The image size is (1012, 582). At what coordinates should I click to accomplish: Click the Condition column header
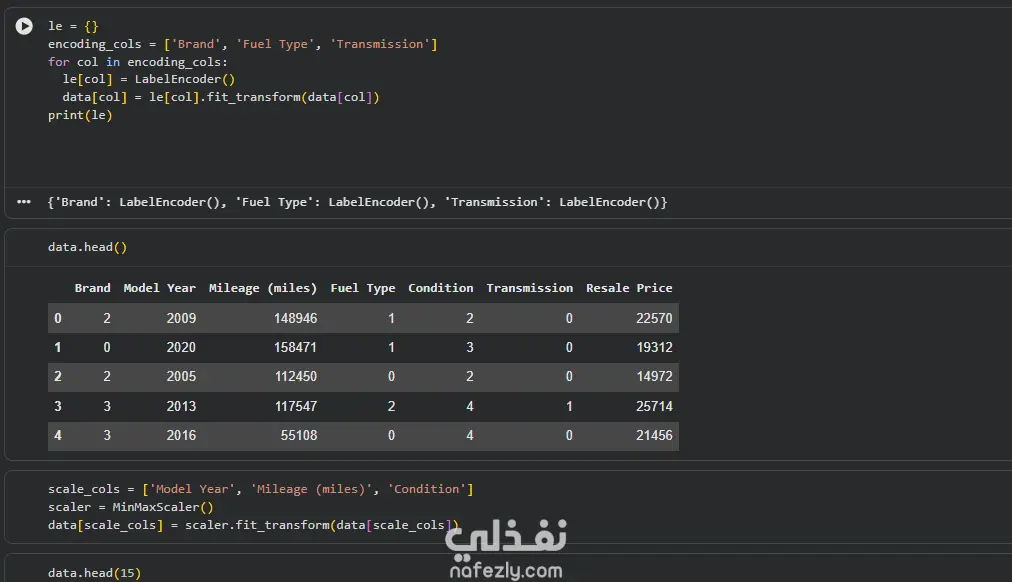coord(441,288)
